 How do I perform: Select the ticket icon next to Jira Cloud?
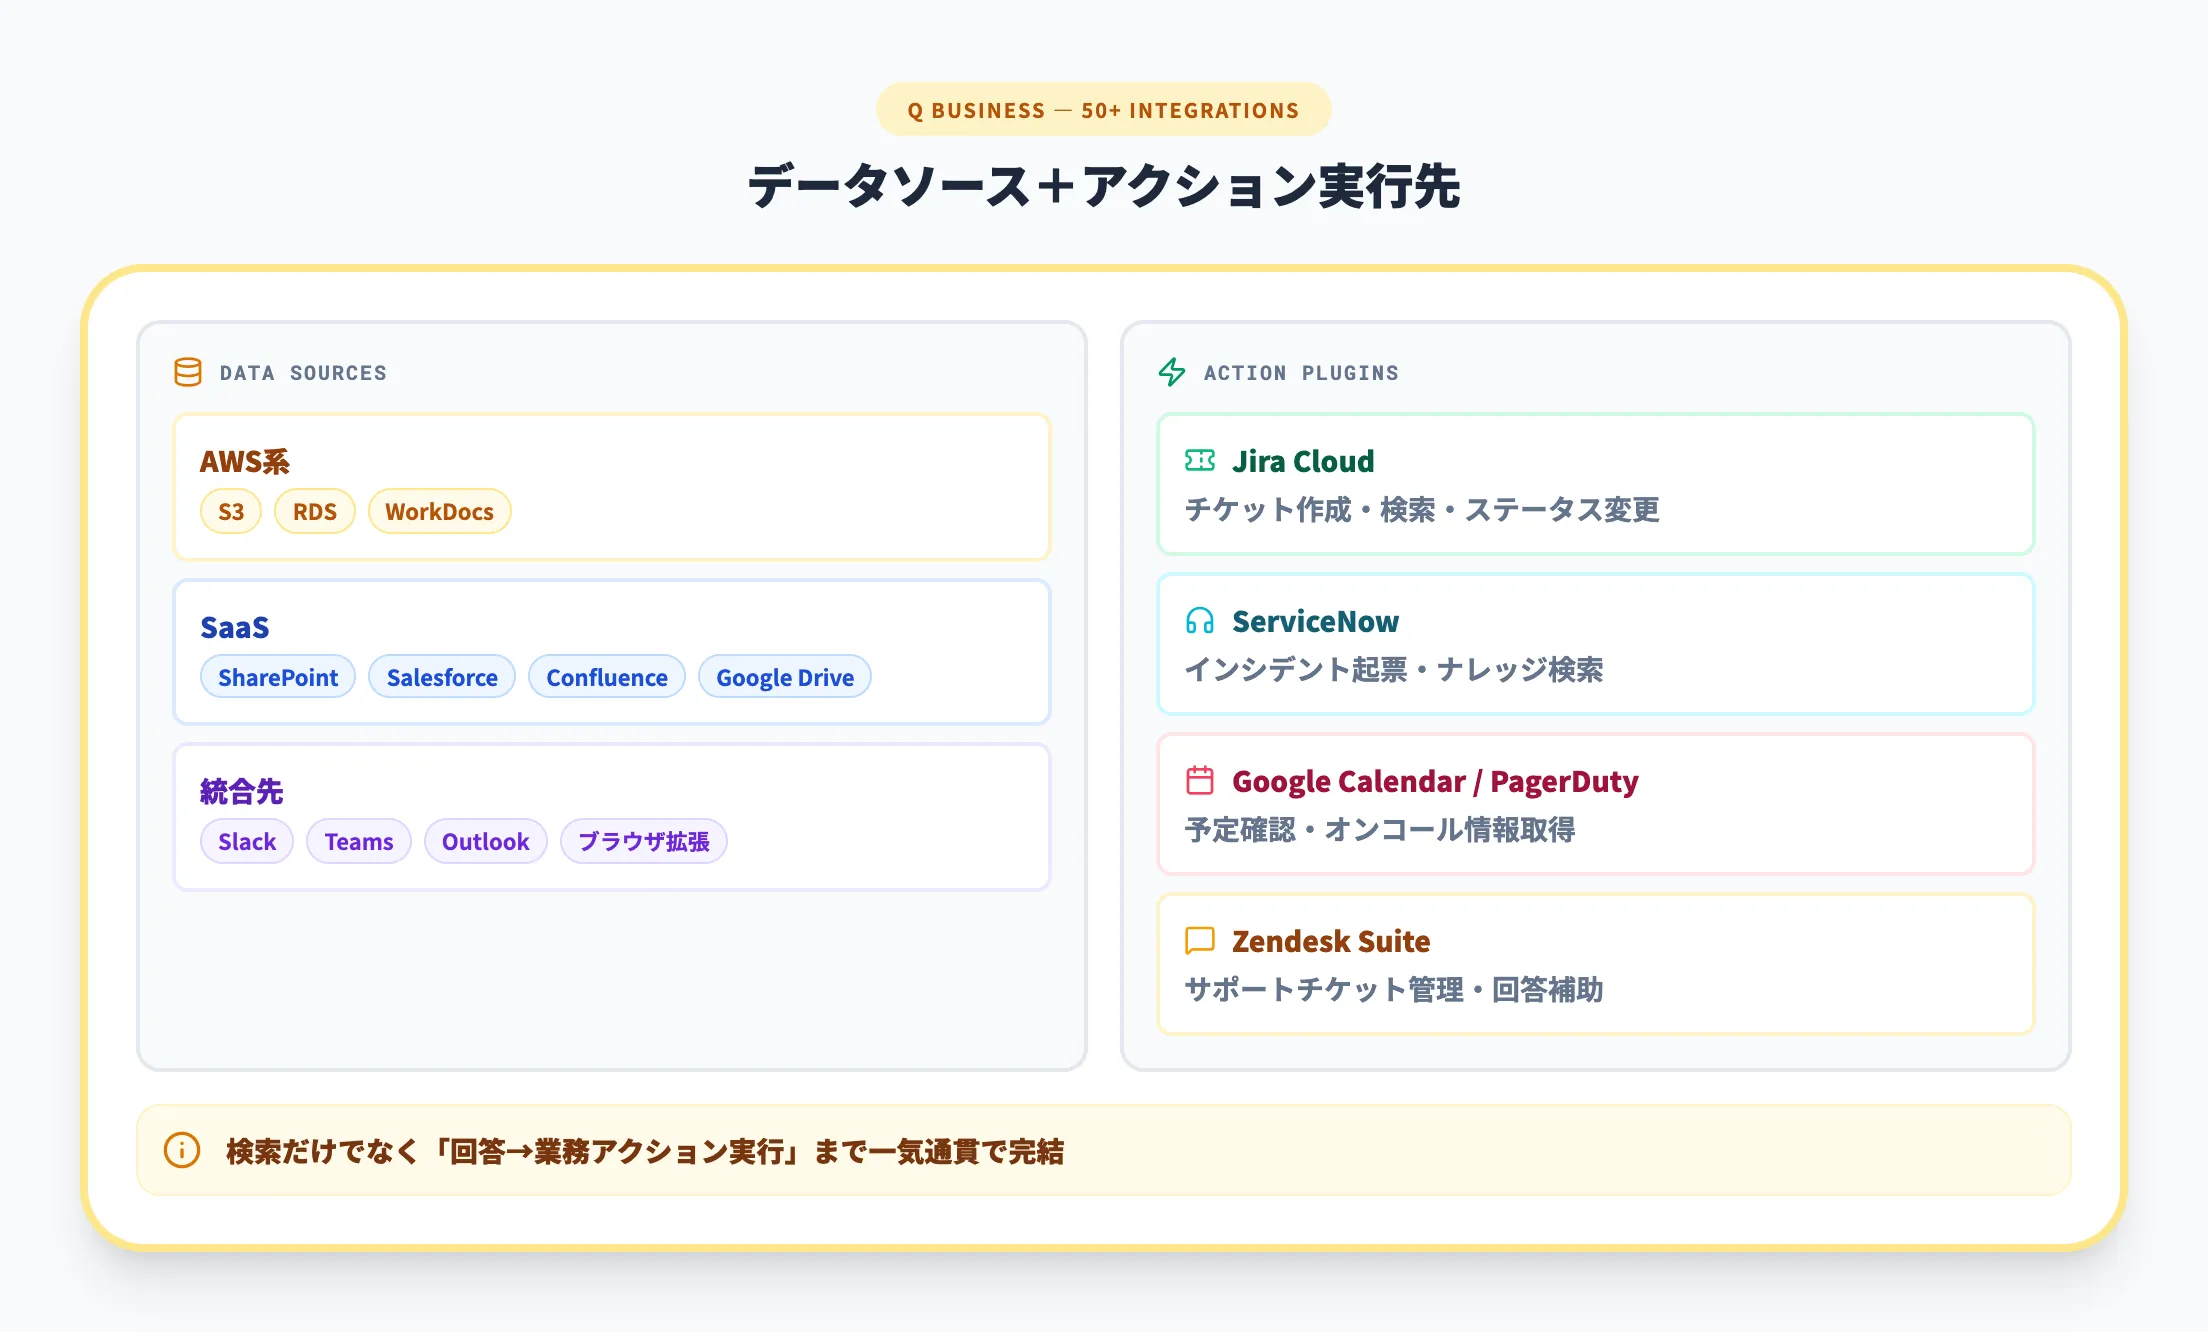coord(1199,461)
